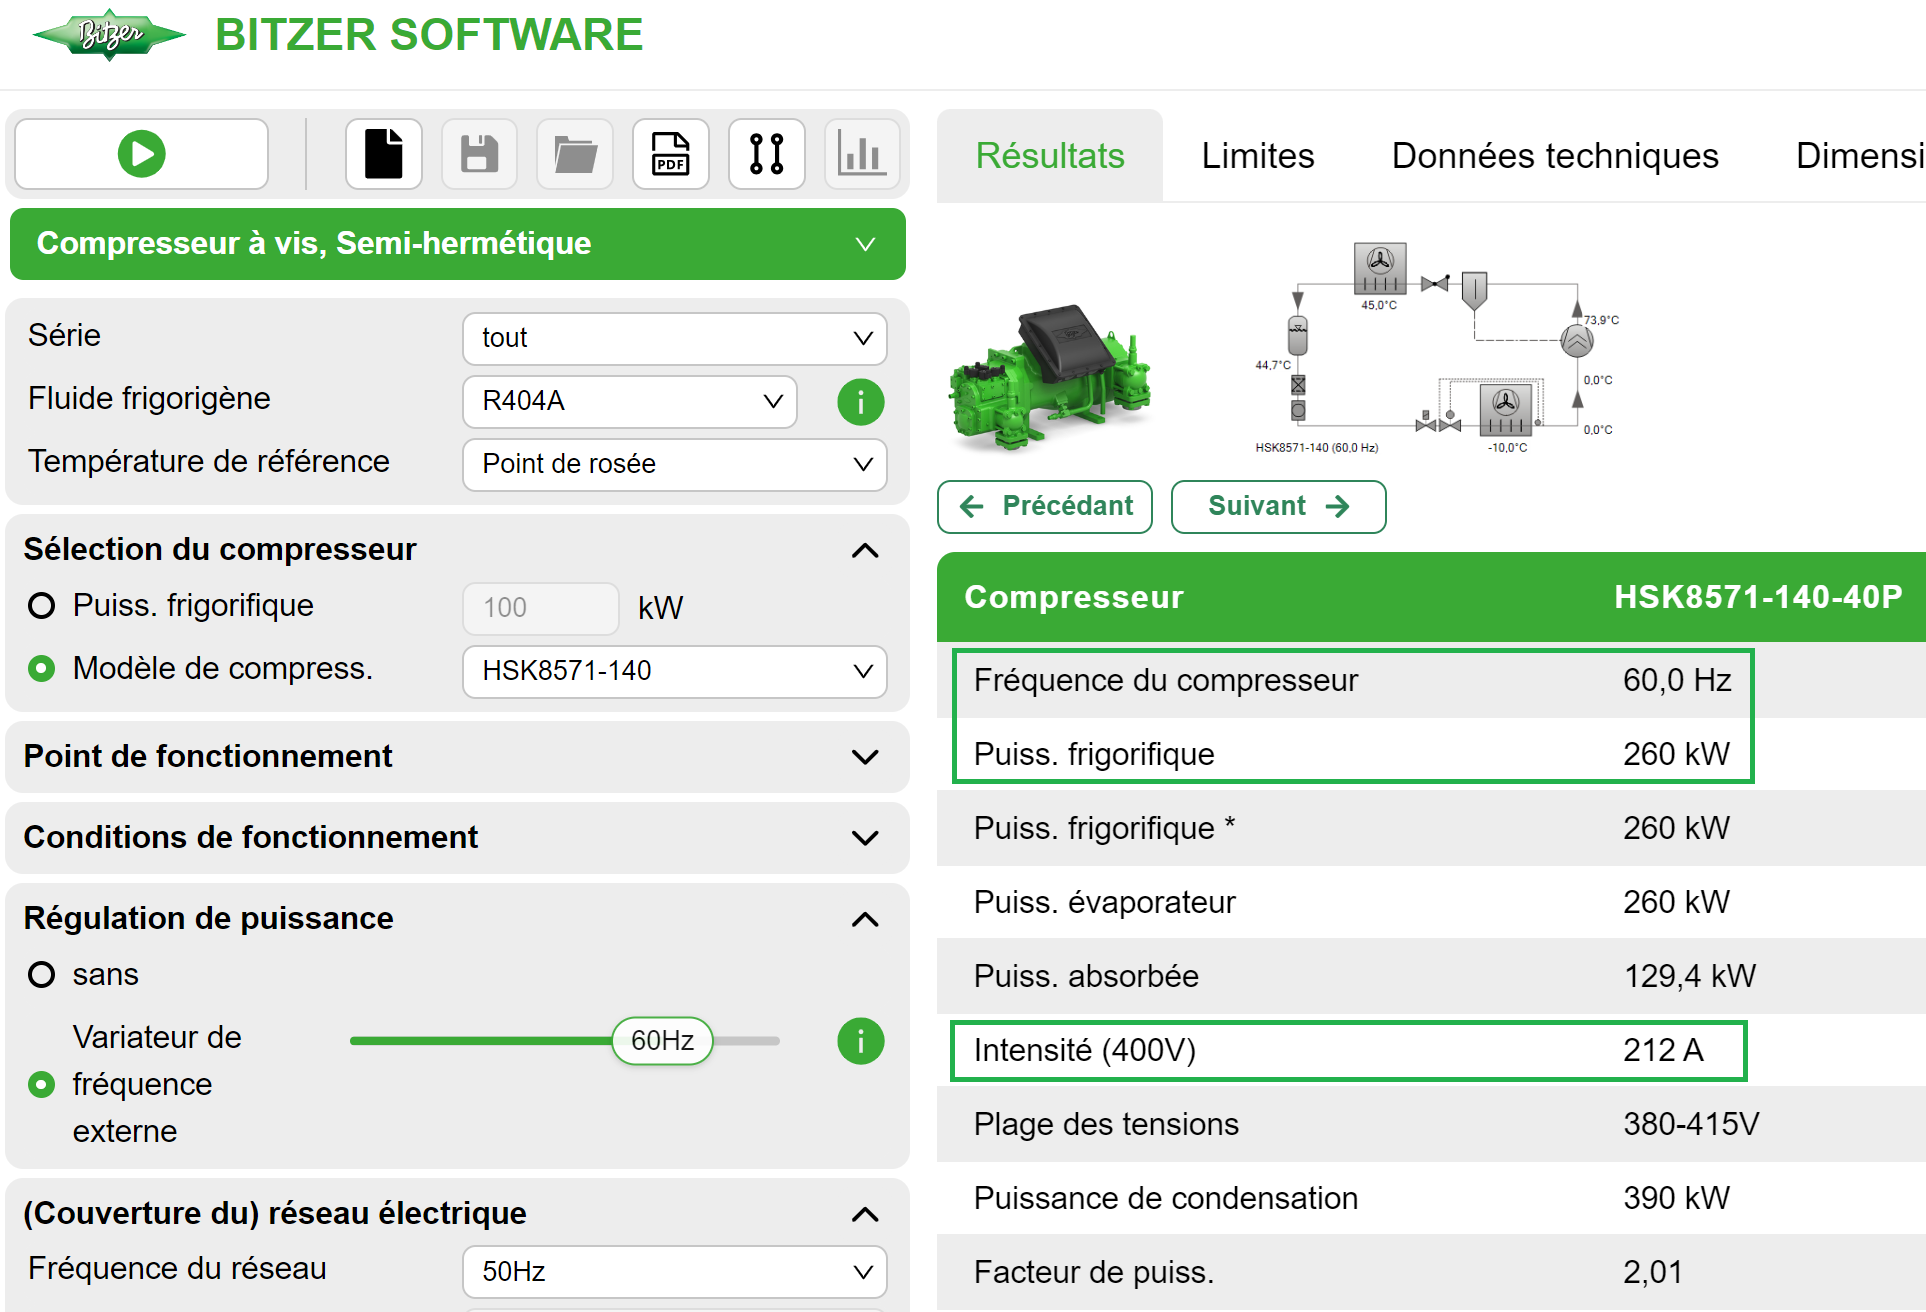This screenshot has width=1926, height=1312.
Task: Show info about refrigerant R404A
Action: 860,401
